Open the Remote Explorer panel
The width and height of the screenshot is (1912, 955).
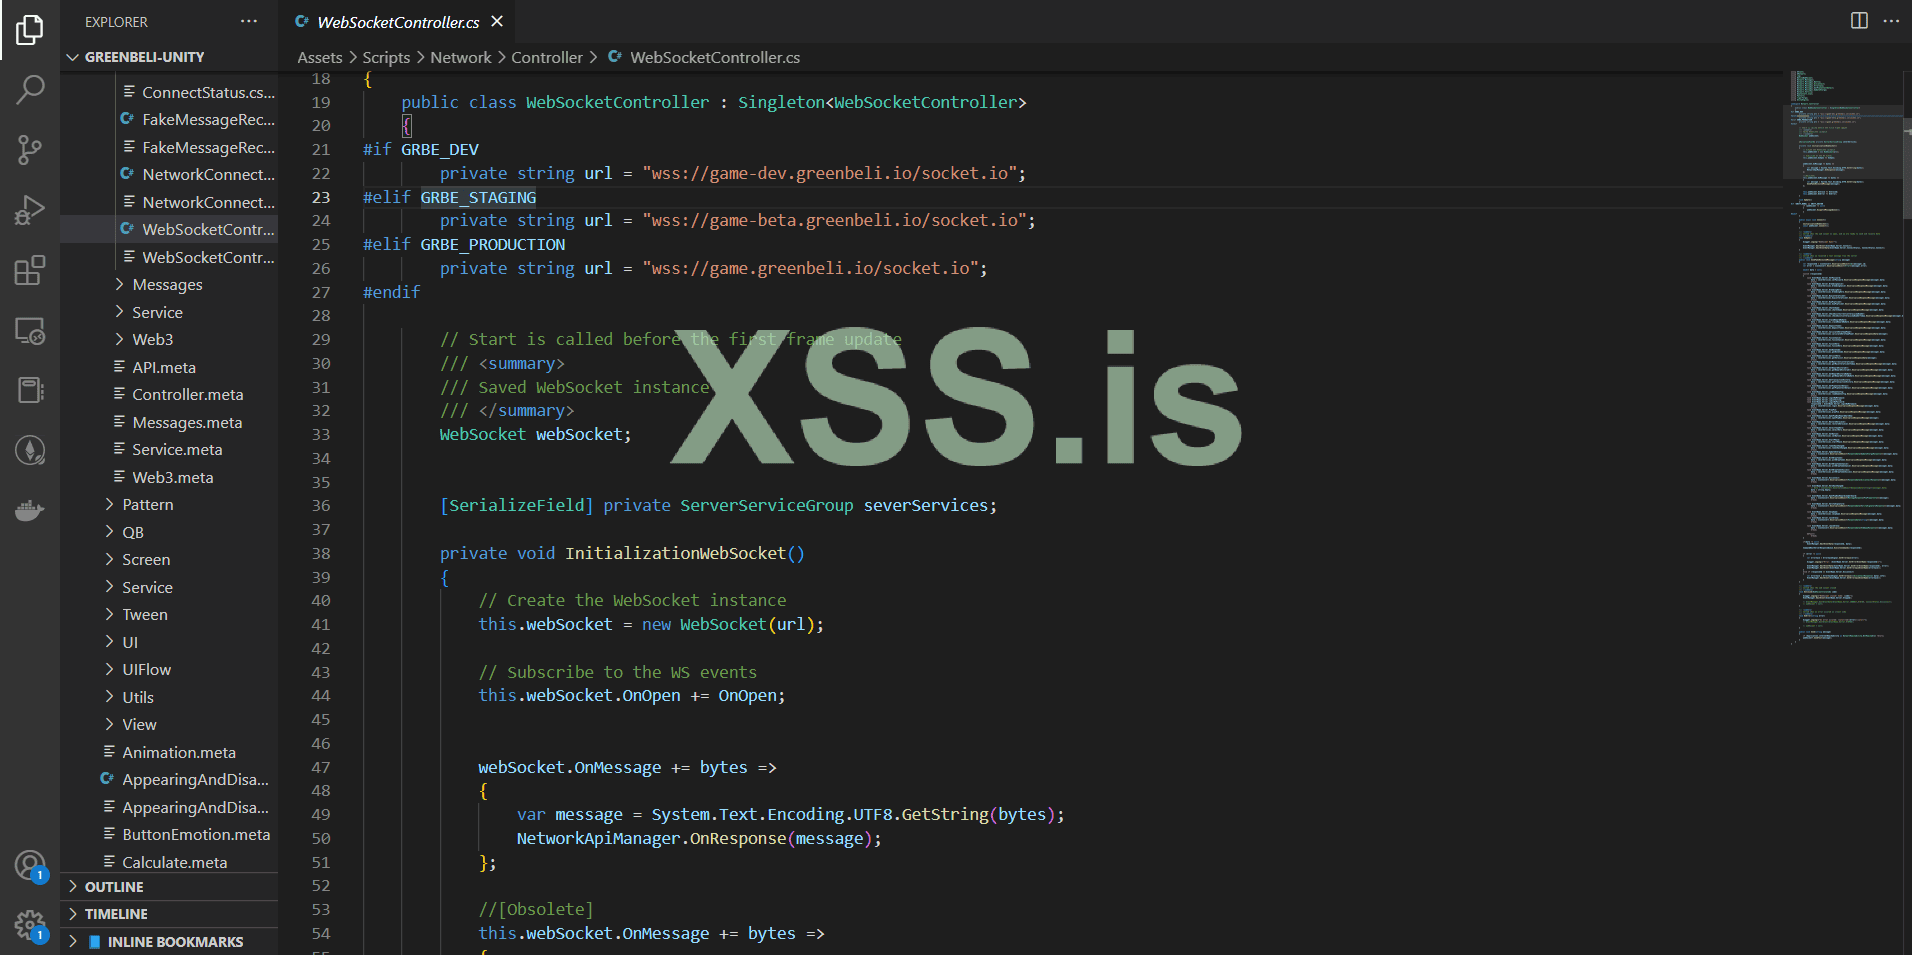(30, 330)
